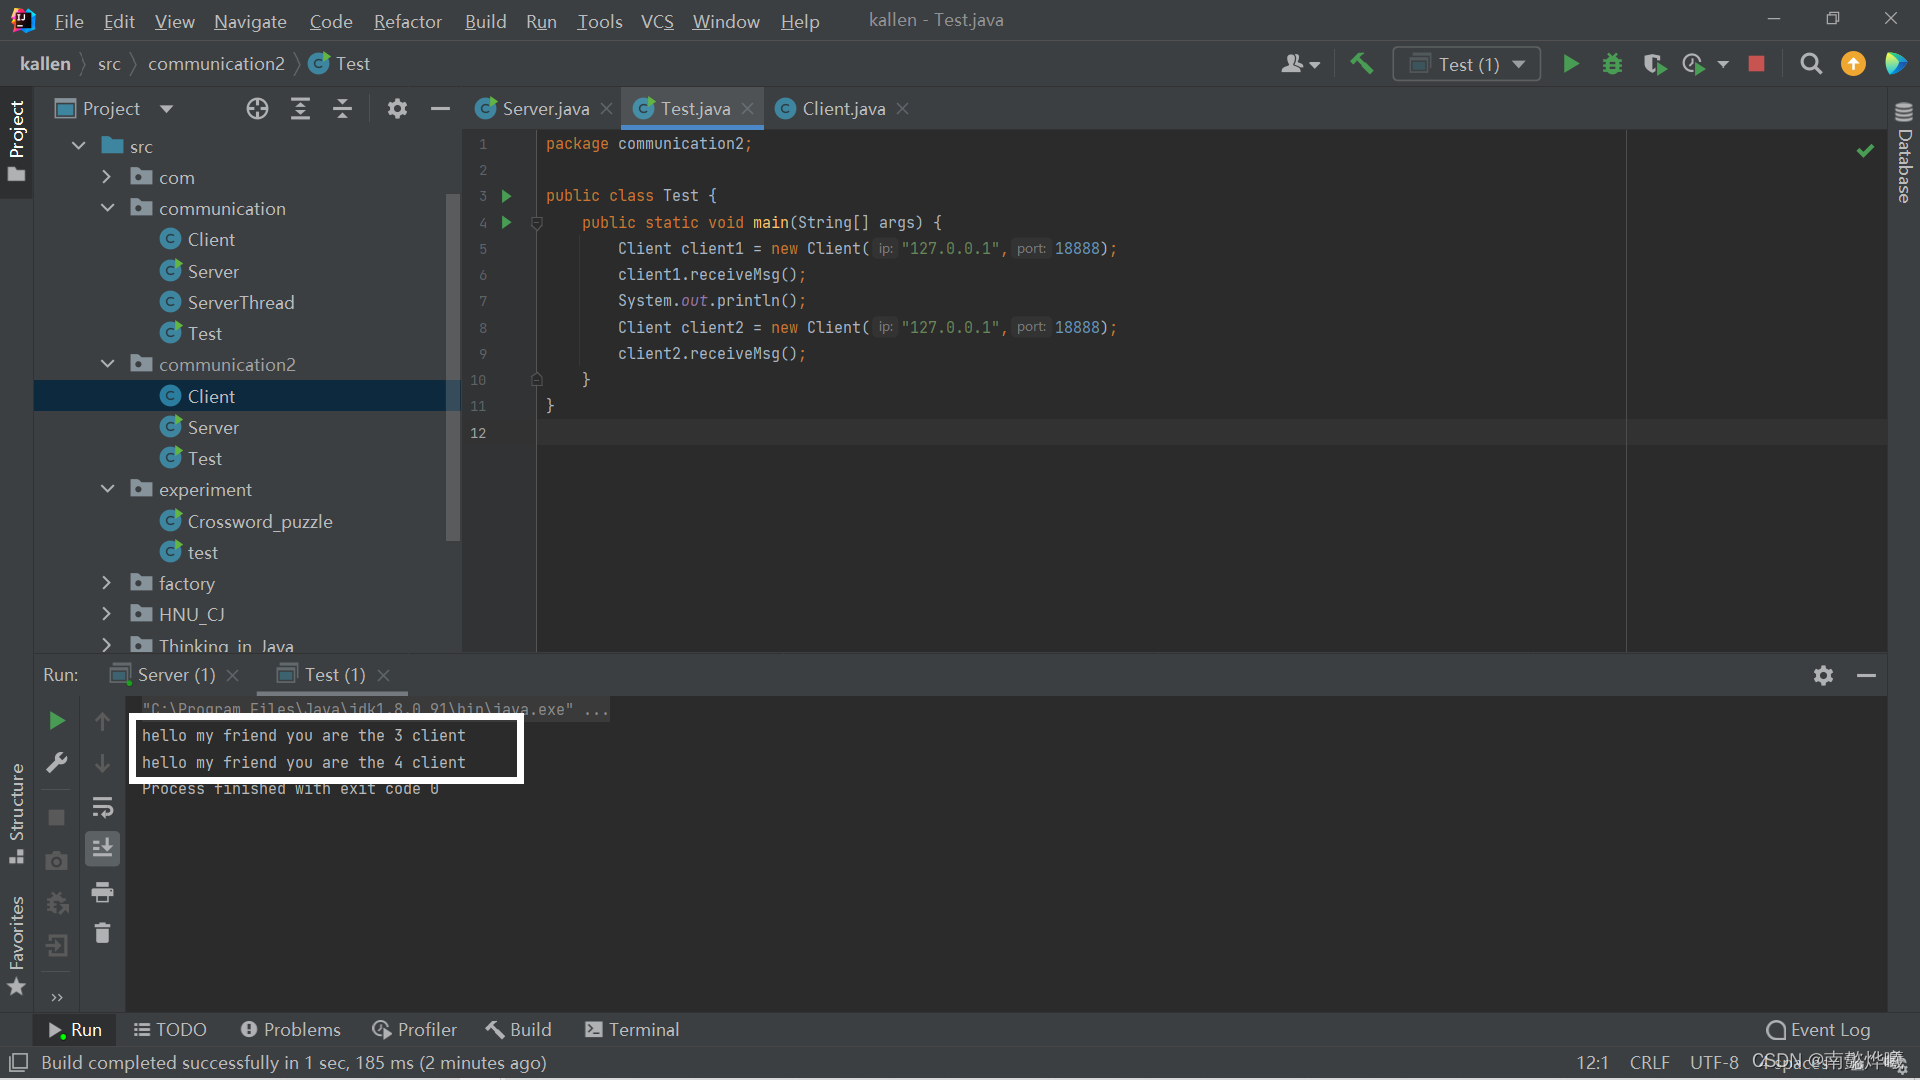
Task: Switch to Server.java editor tab
Action: (x=545, y=109)
